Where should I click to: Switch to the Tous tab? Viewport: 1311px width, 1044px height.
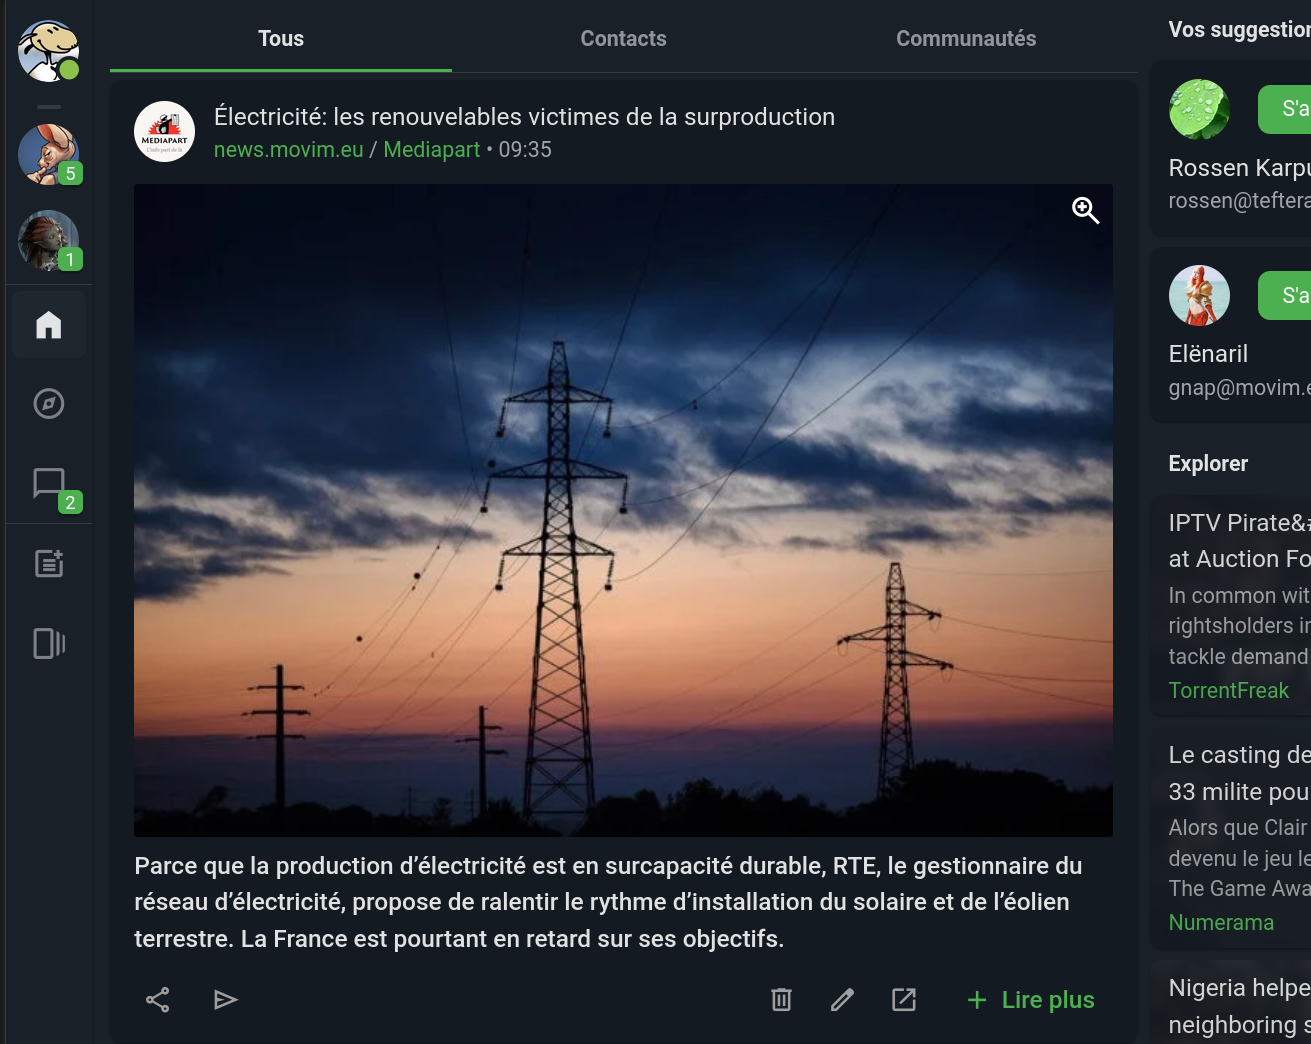pyautogui.click(x=281, y=39)
